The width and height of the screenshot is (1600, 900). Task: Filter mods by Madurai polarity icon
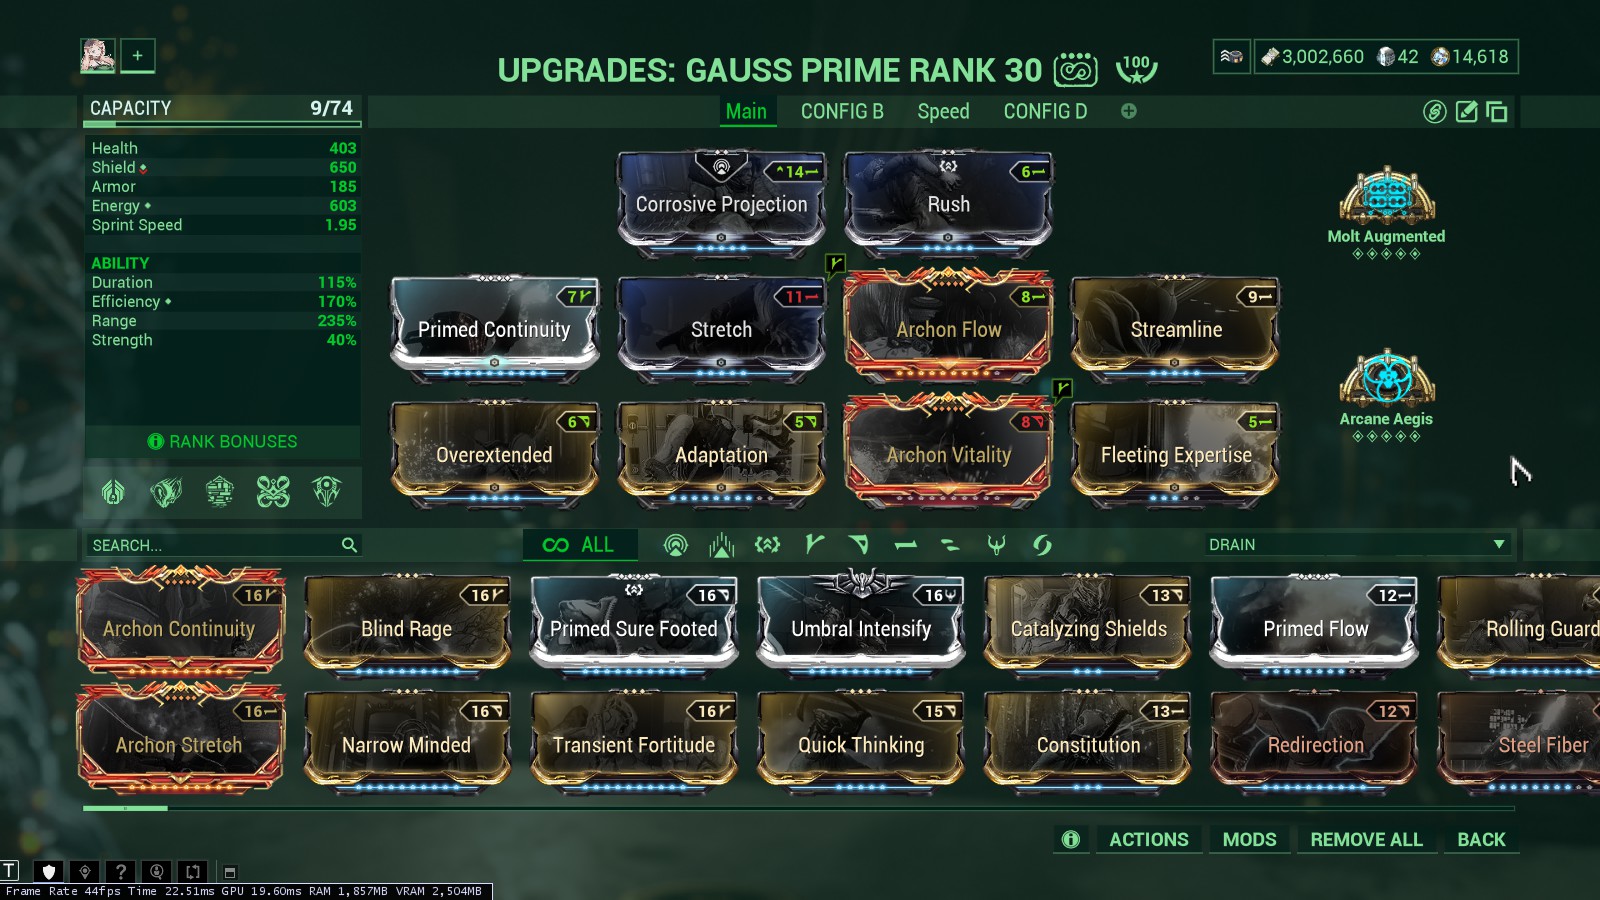pos(814,545)
